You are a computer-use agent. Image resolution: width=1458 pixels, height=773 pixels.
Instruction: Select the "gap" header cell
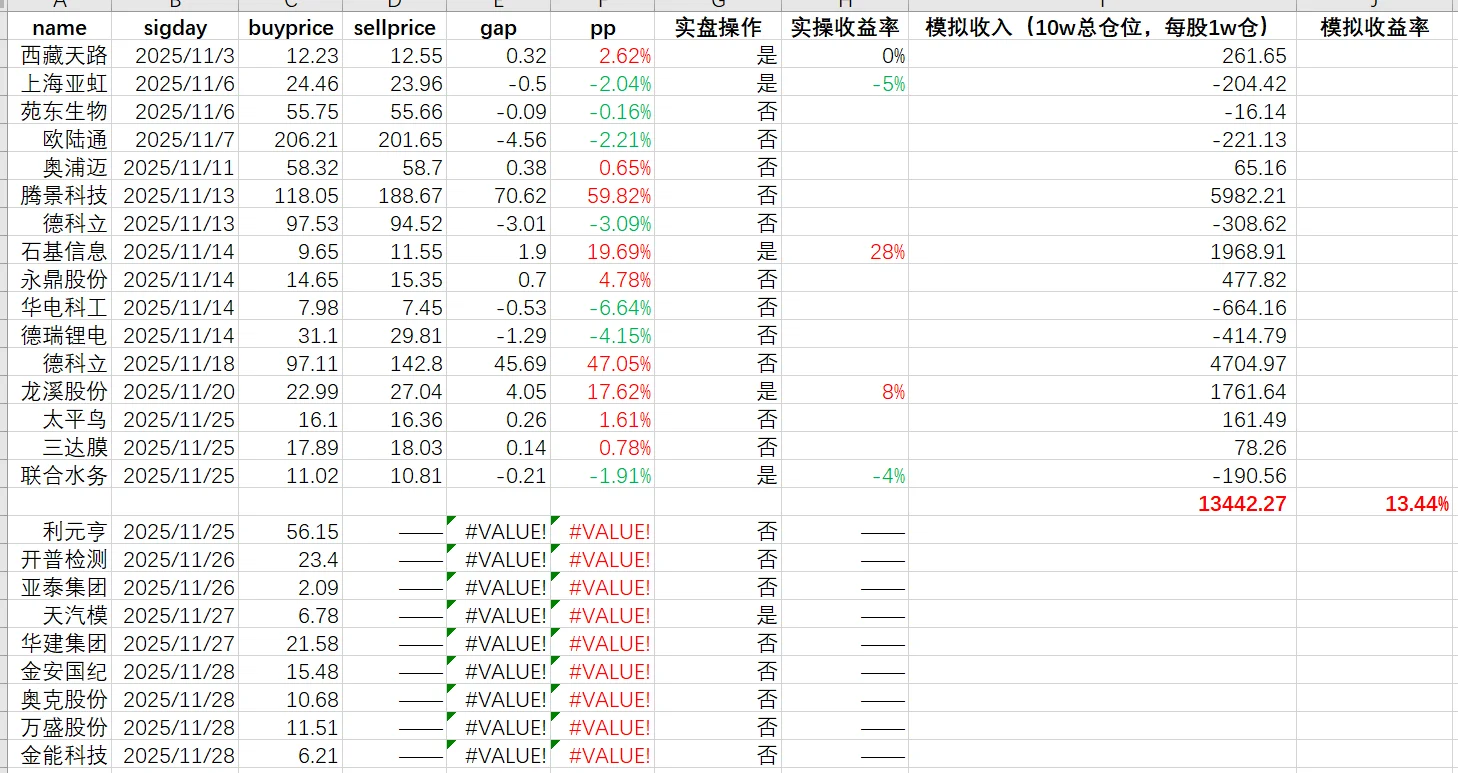498,27
